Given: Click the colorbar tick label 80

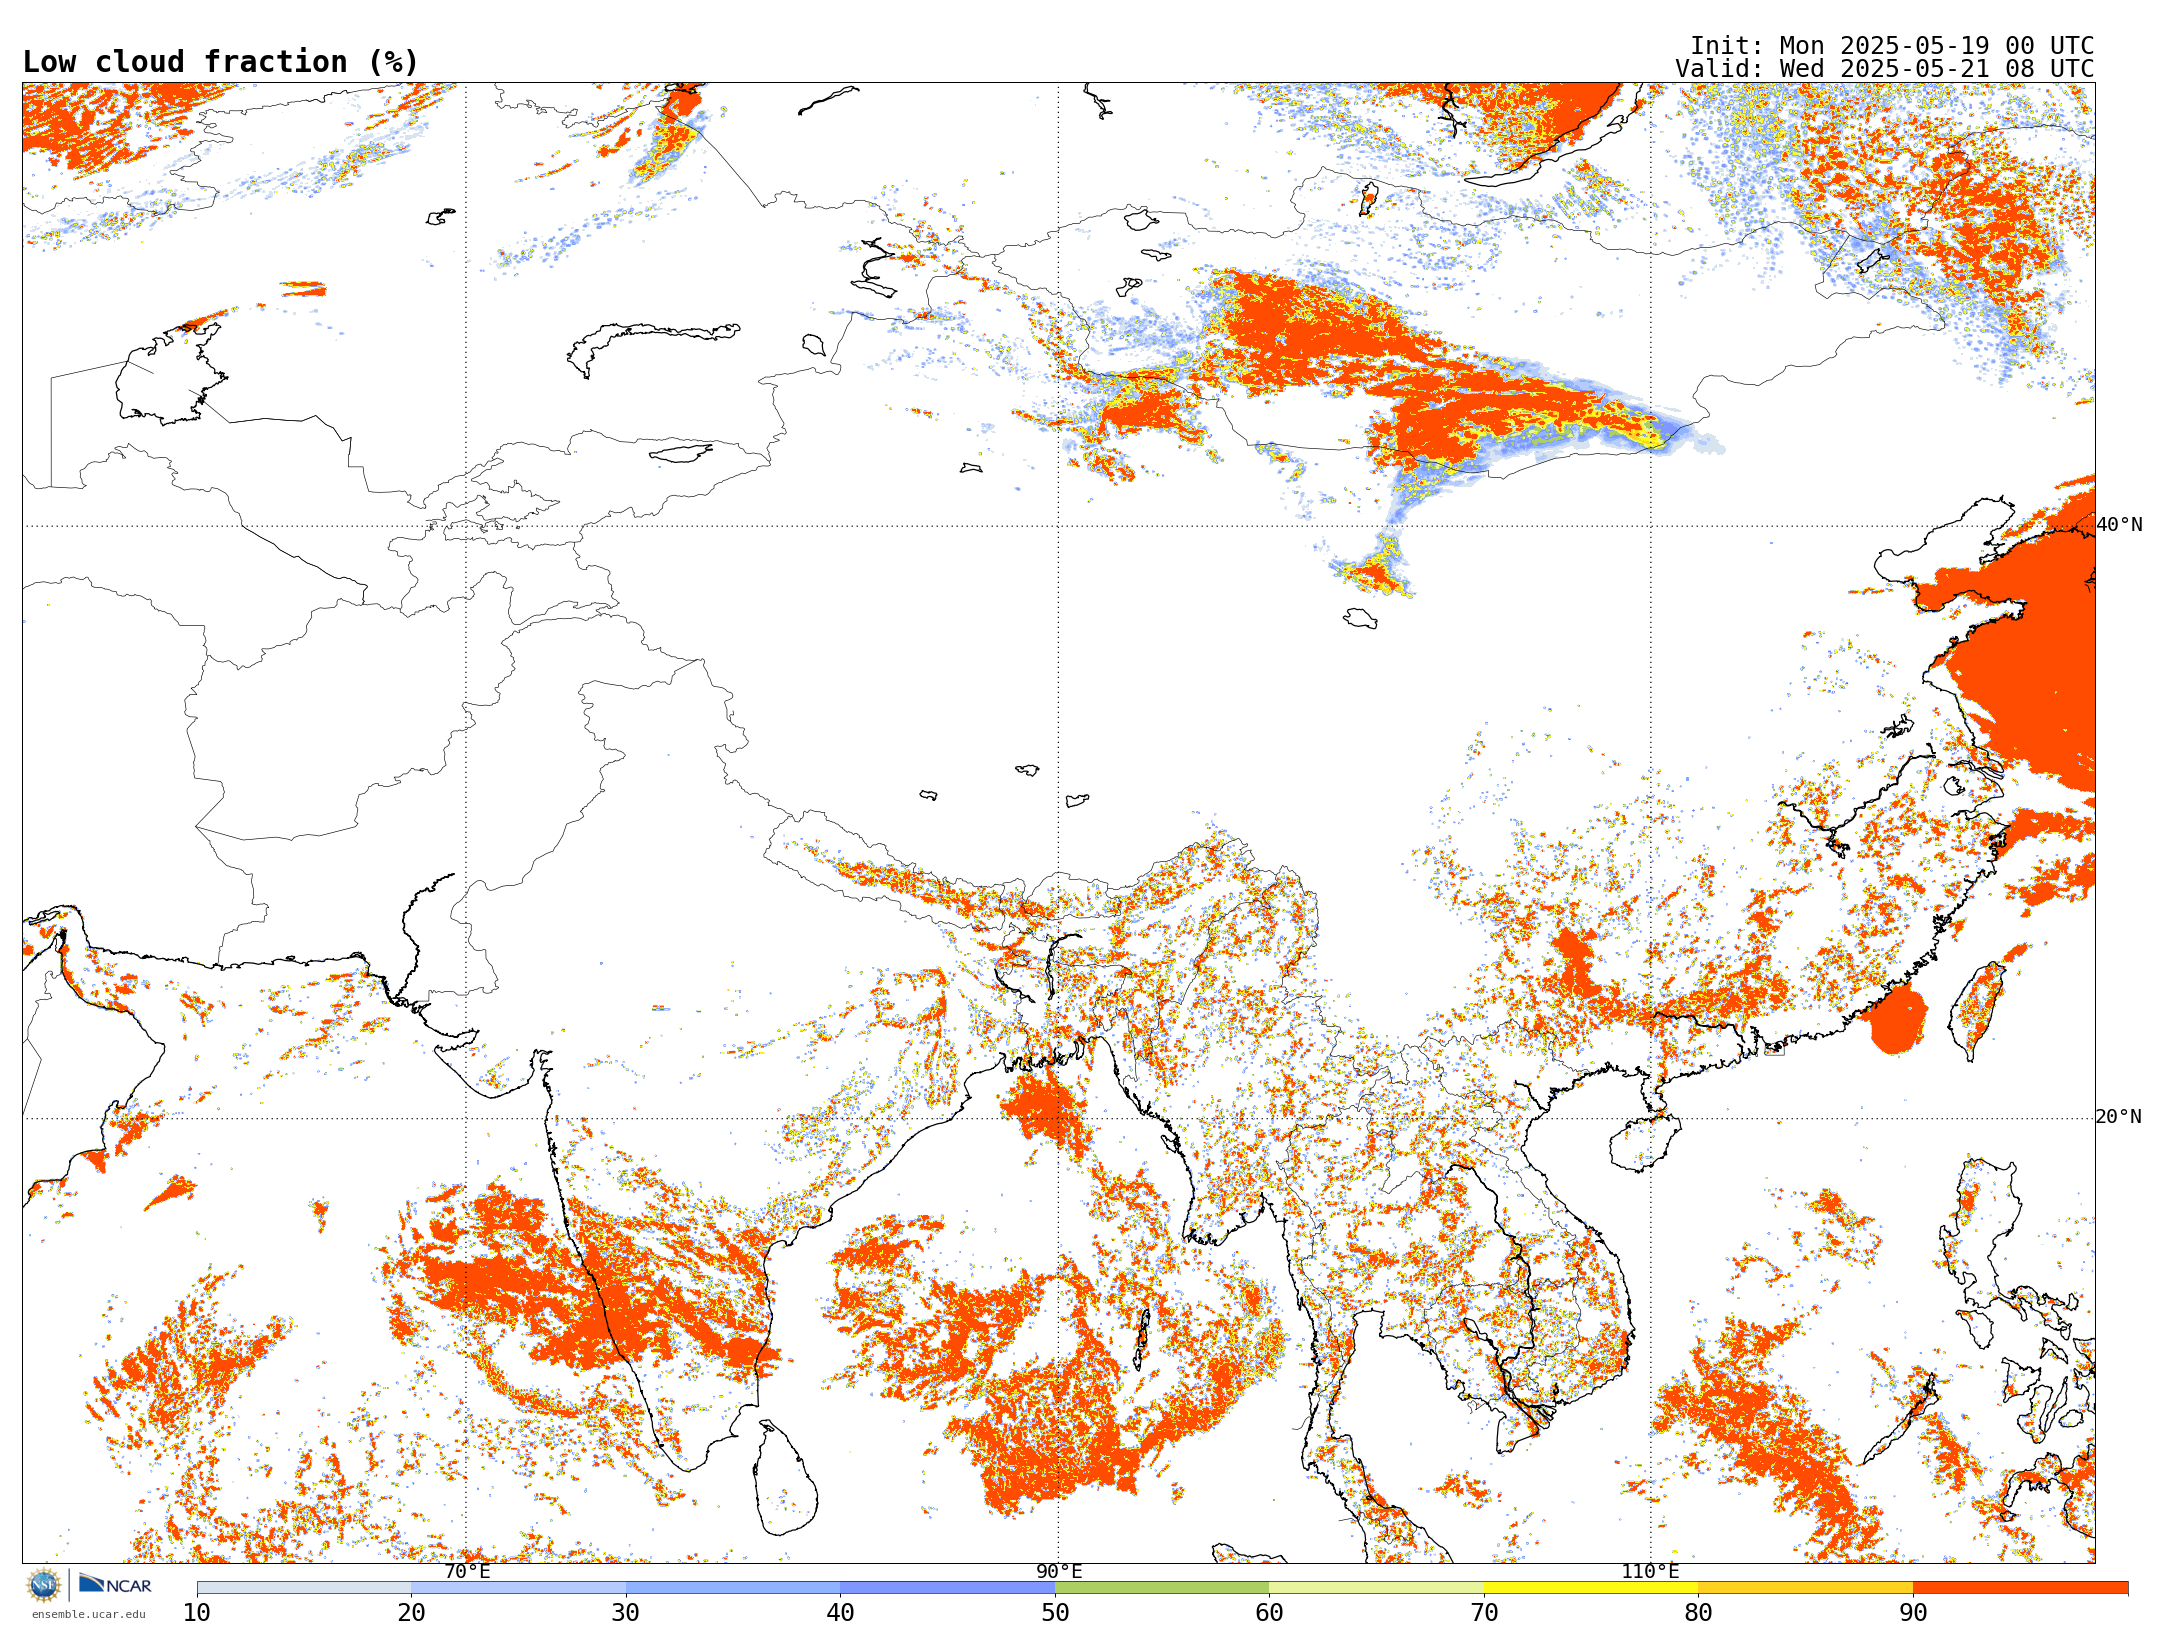Looking at the screenshot, I should (x=1699, y=1613).
